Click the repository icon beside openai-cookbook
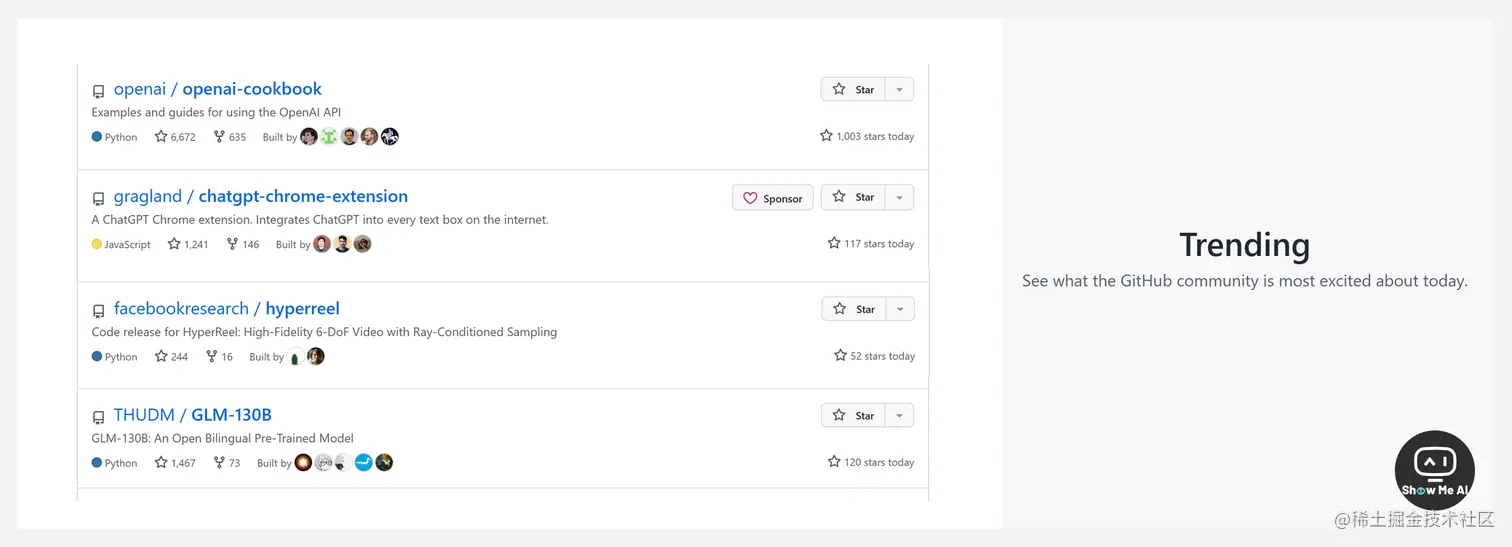Image resolution: width=1512 pixels, height=547 pixels. tap(98, 91)
